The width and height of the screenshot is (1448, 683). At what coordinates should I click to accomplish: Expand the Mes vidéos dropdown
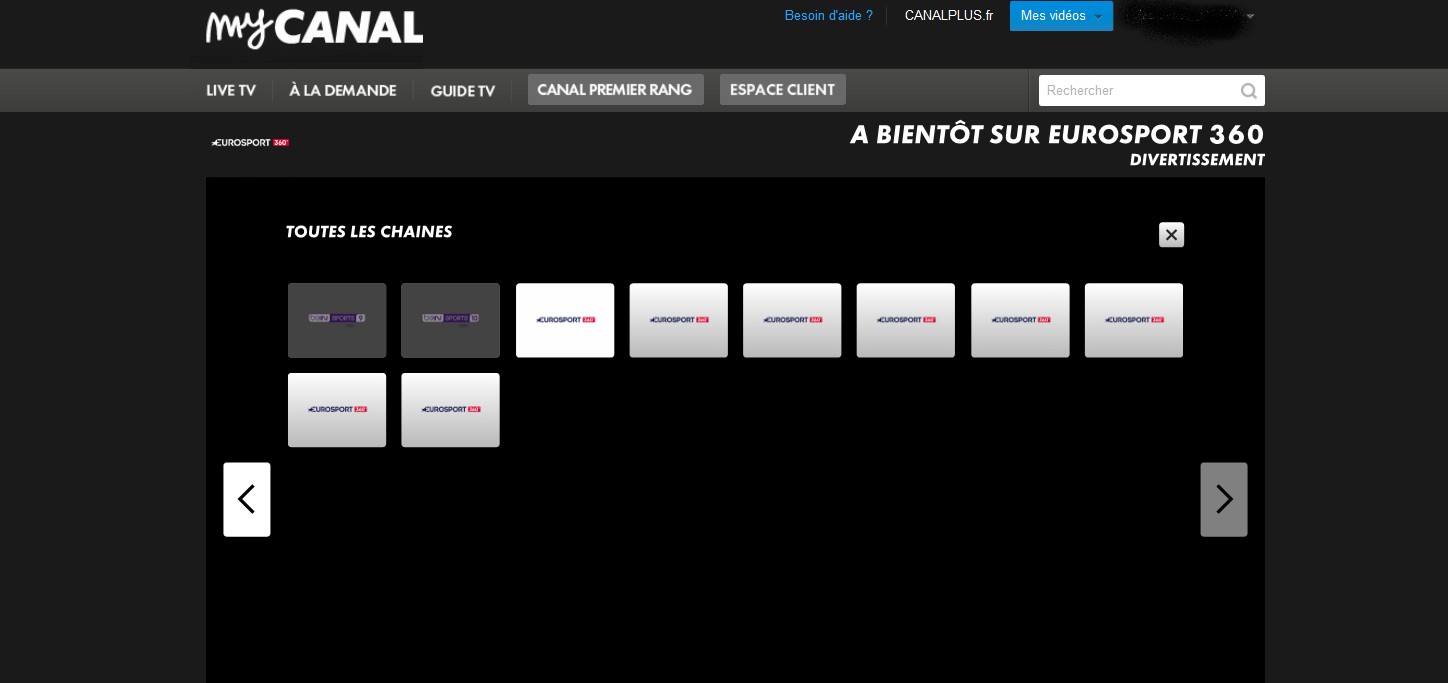tap(1061, 16)
